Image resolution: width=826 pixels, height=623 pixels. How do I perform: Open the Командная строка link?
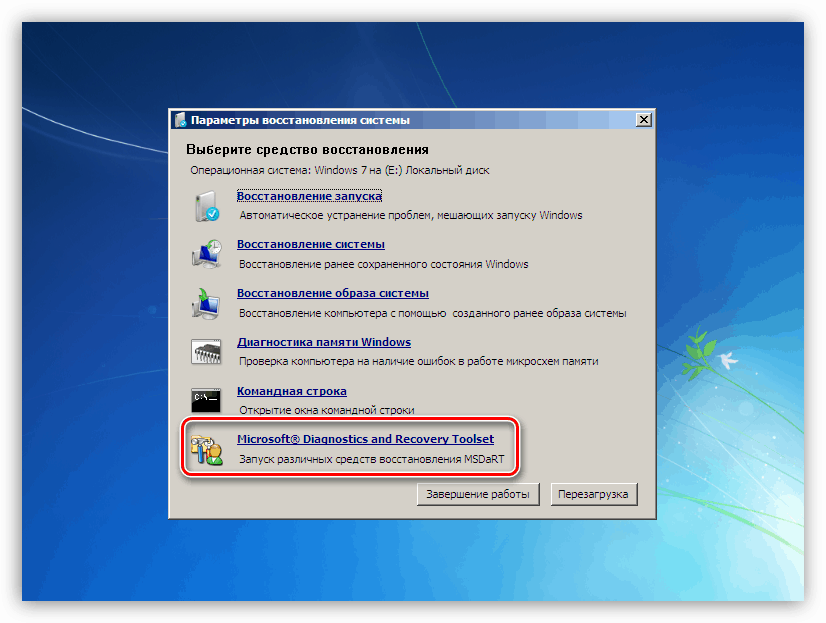coord(292,391)
